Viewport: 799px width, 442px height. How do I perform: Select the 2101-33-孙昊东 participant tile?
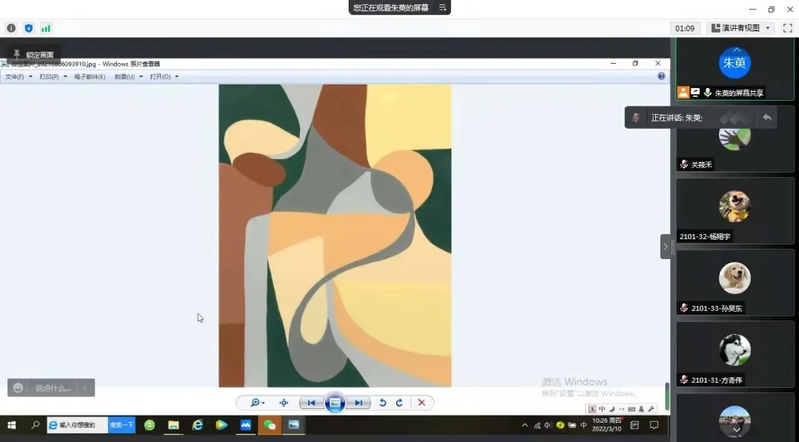pos(734,282)
